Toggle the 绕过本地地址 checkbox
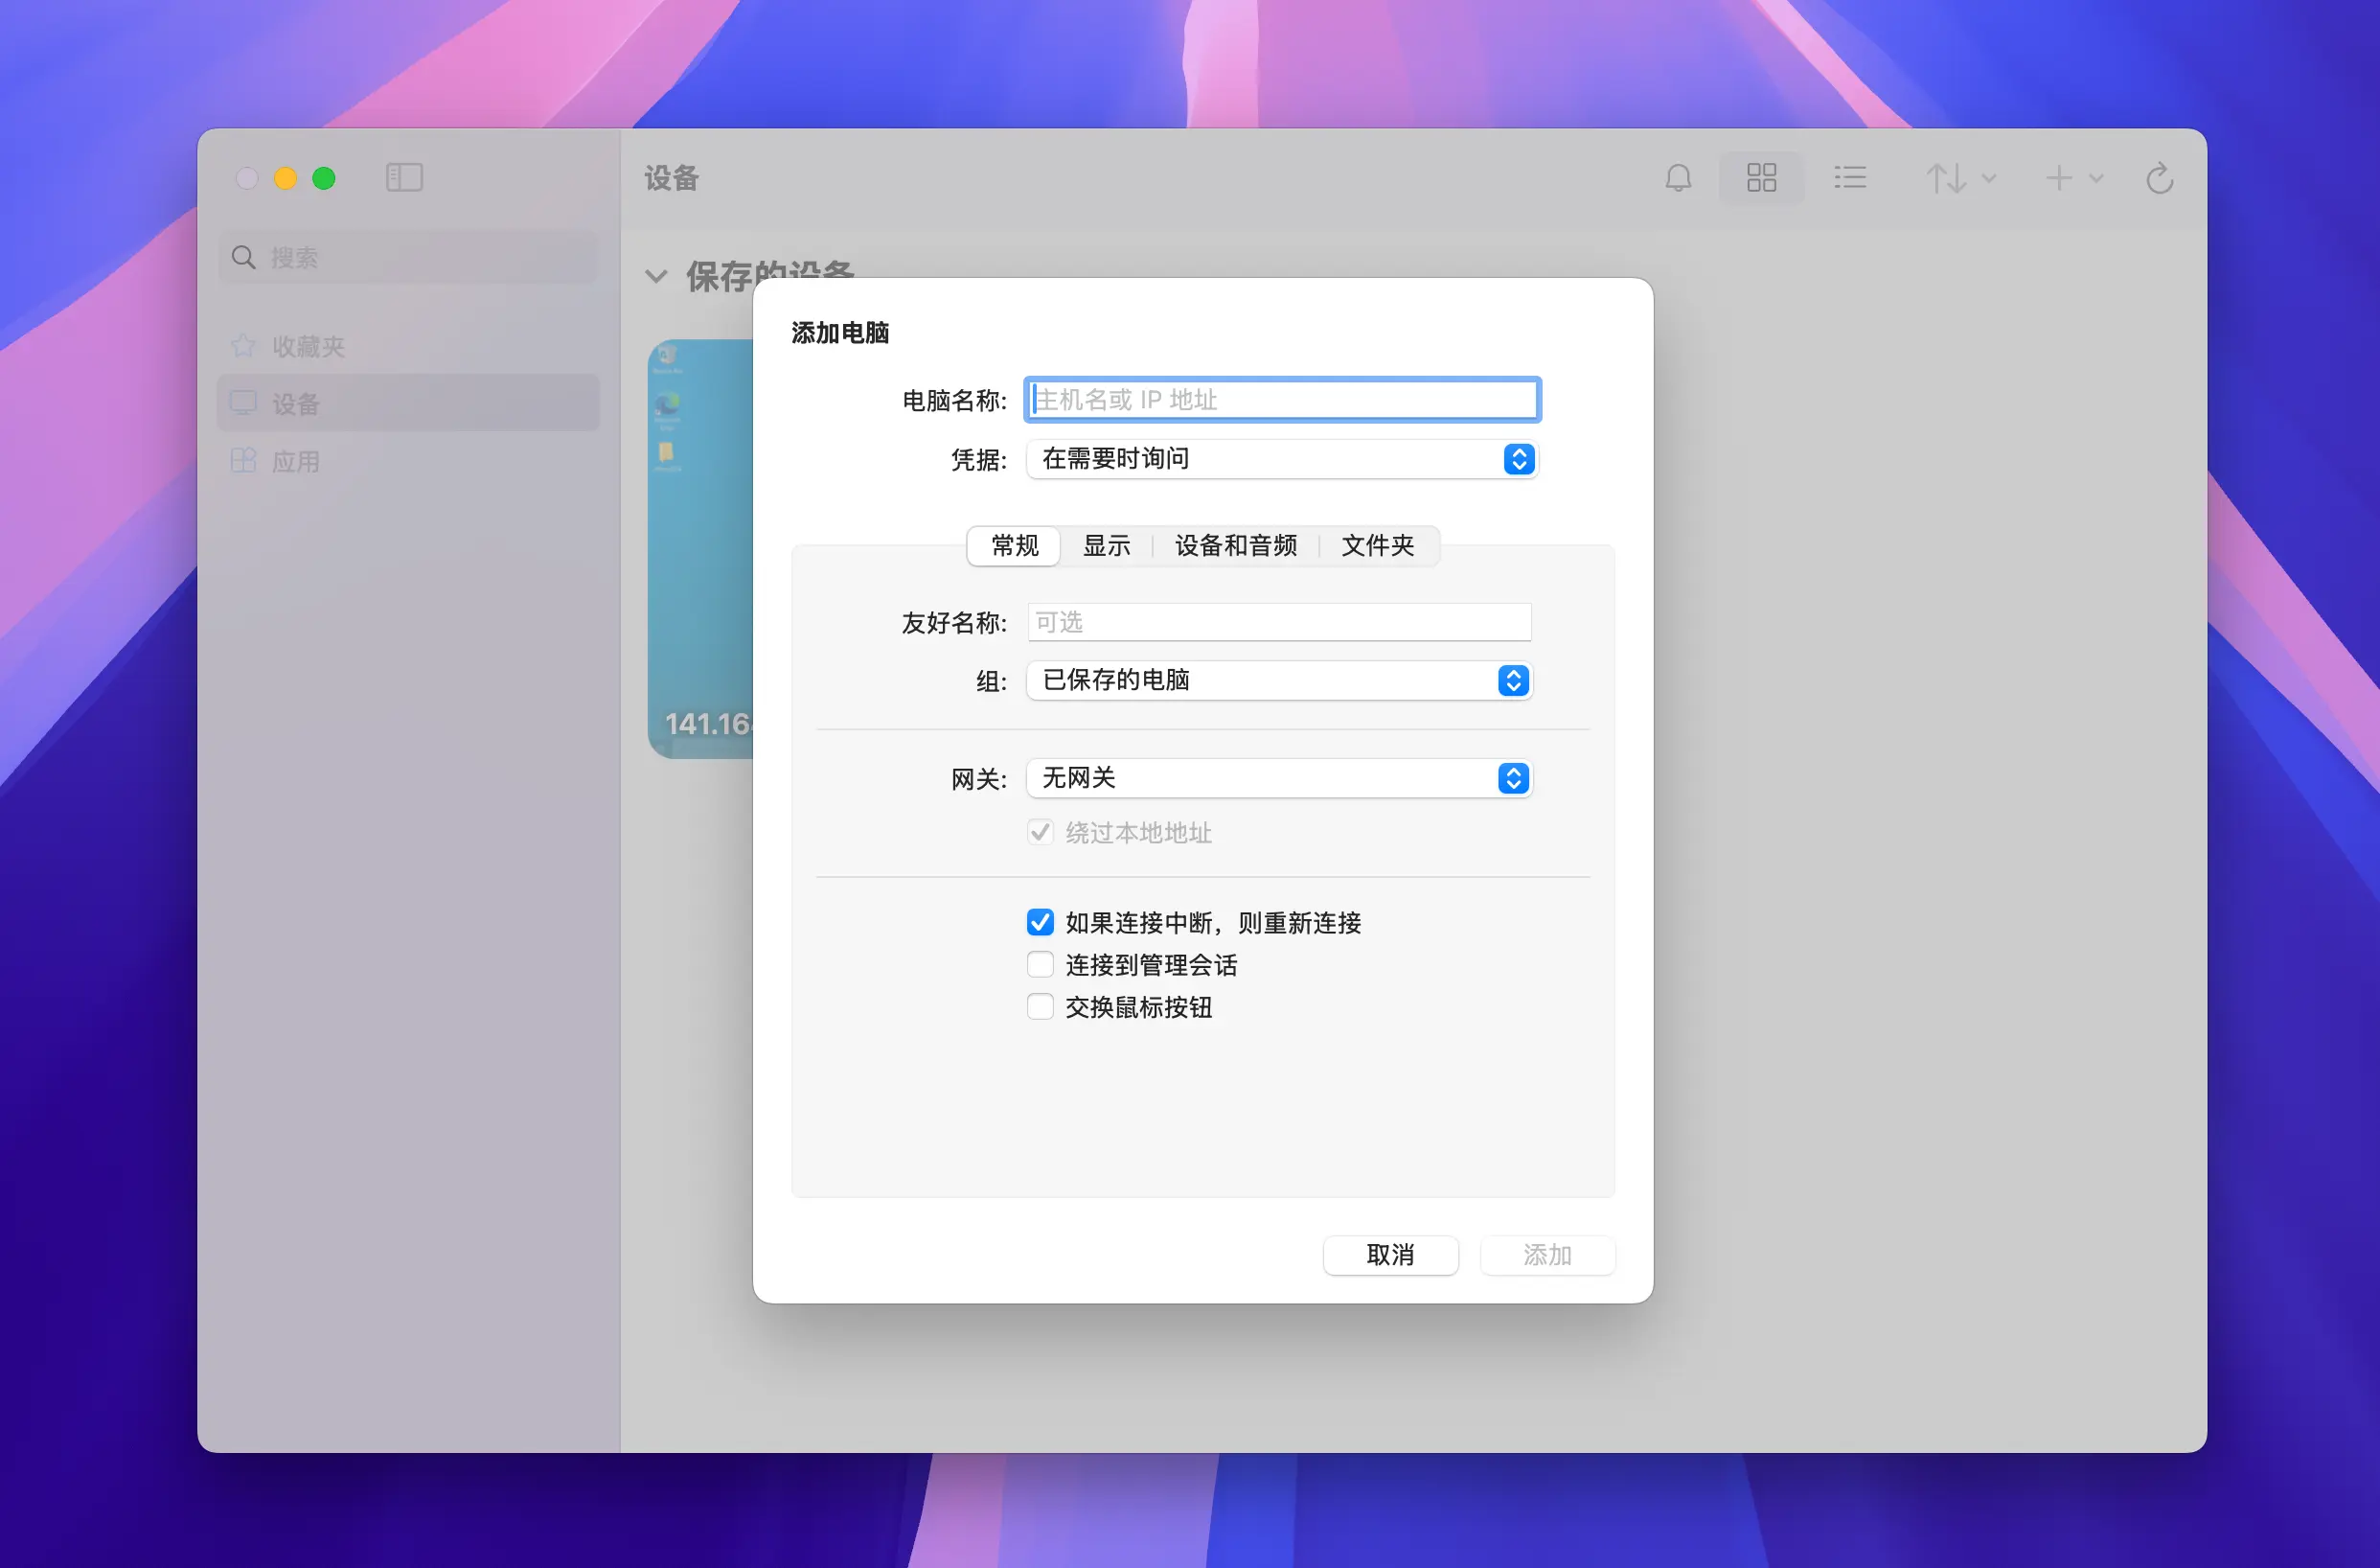The width and height of the screenshot is (2380, 1568). (x=1040, y=833)
